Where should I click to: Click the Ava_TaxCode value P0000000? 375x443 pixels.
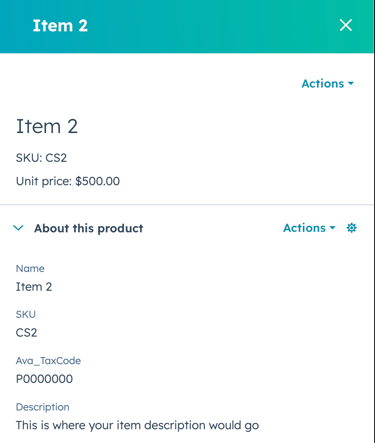point(44,379)
